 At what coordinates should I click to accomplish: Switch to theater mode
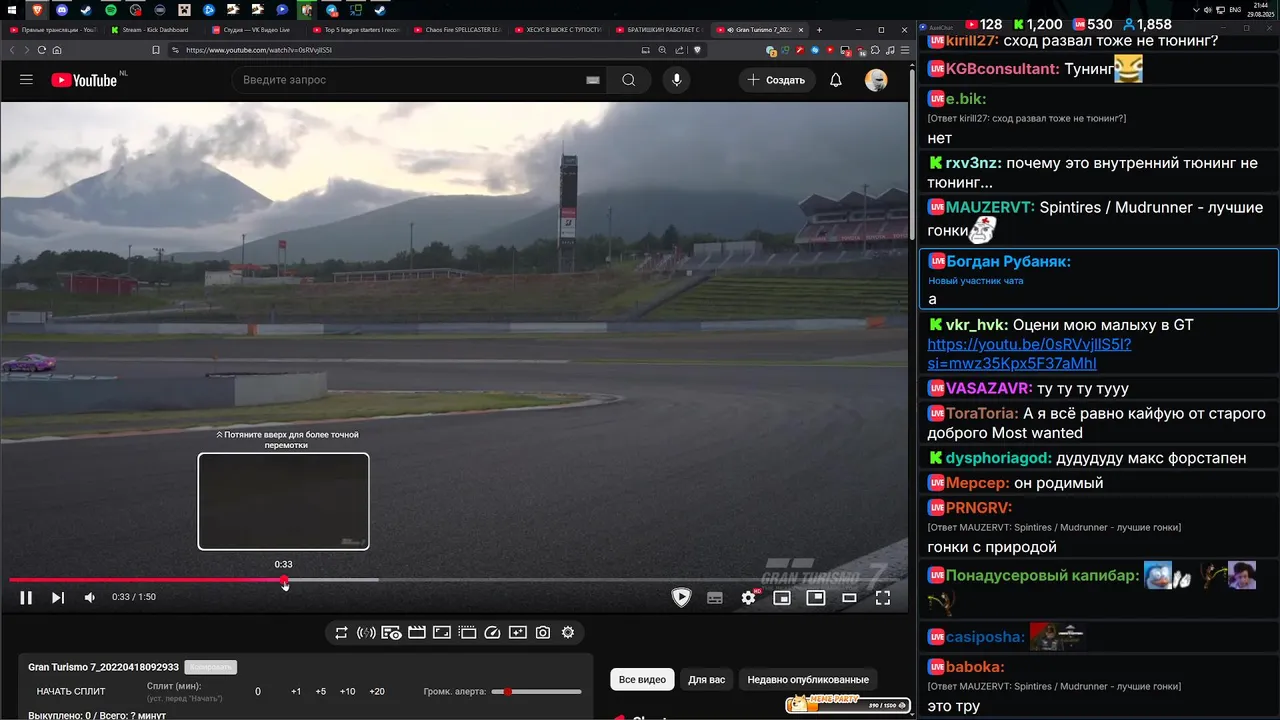[x=849, y=597]
